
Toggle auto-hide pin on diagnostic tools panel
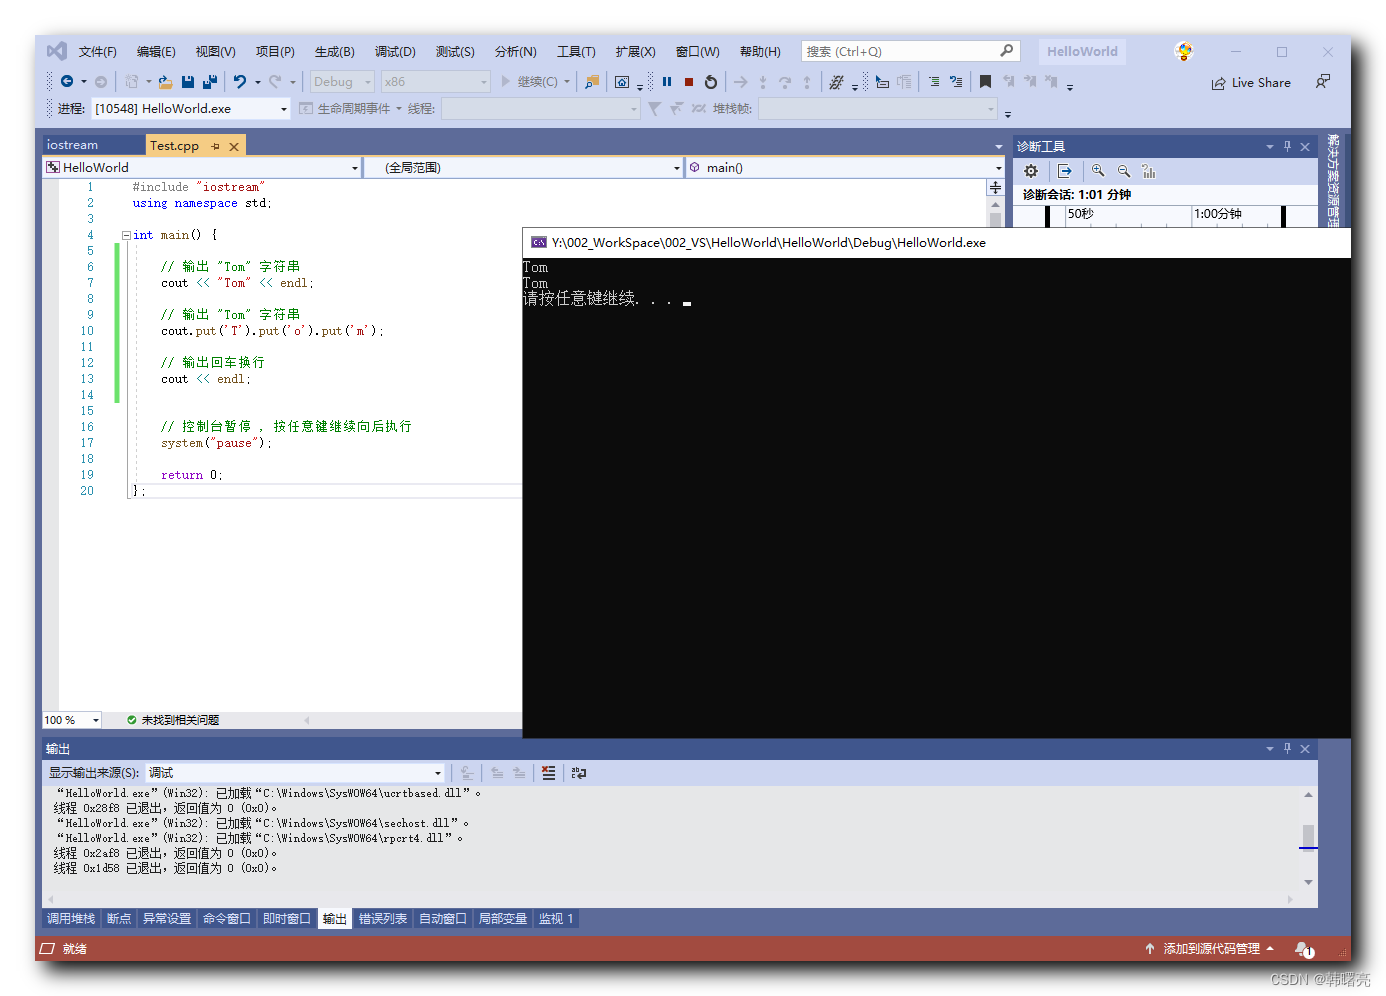tap(1287, 146)
